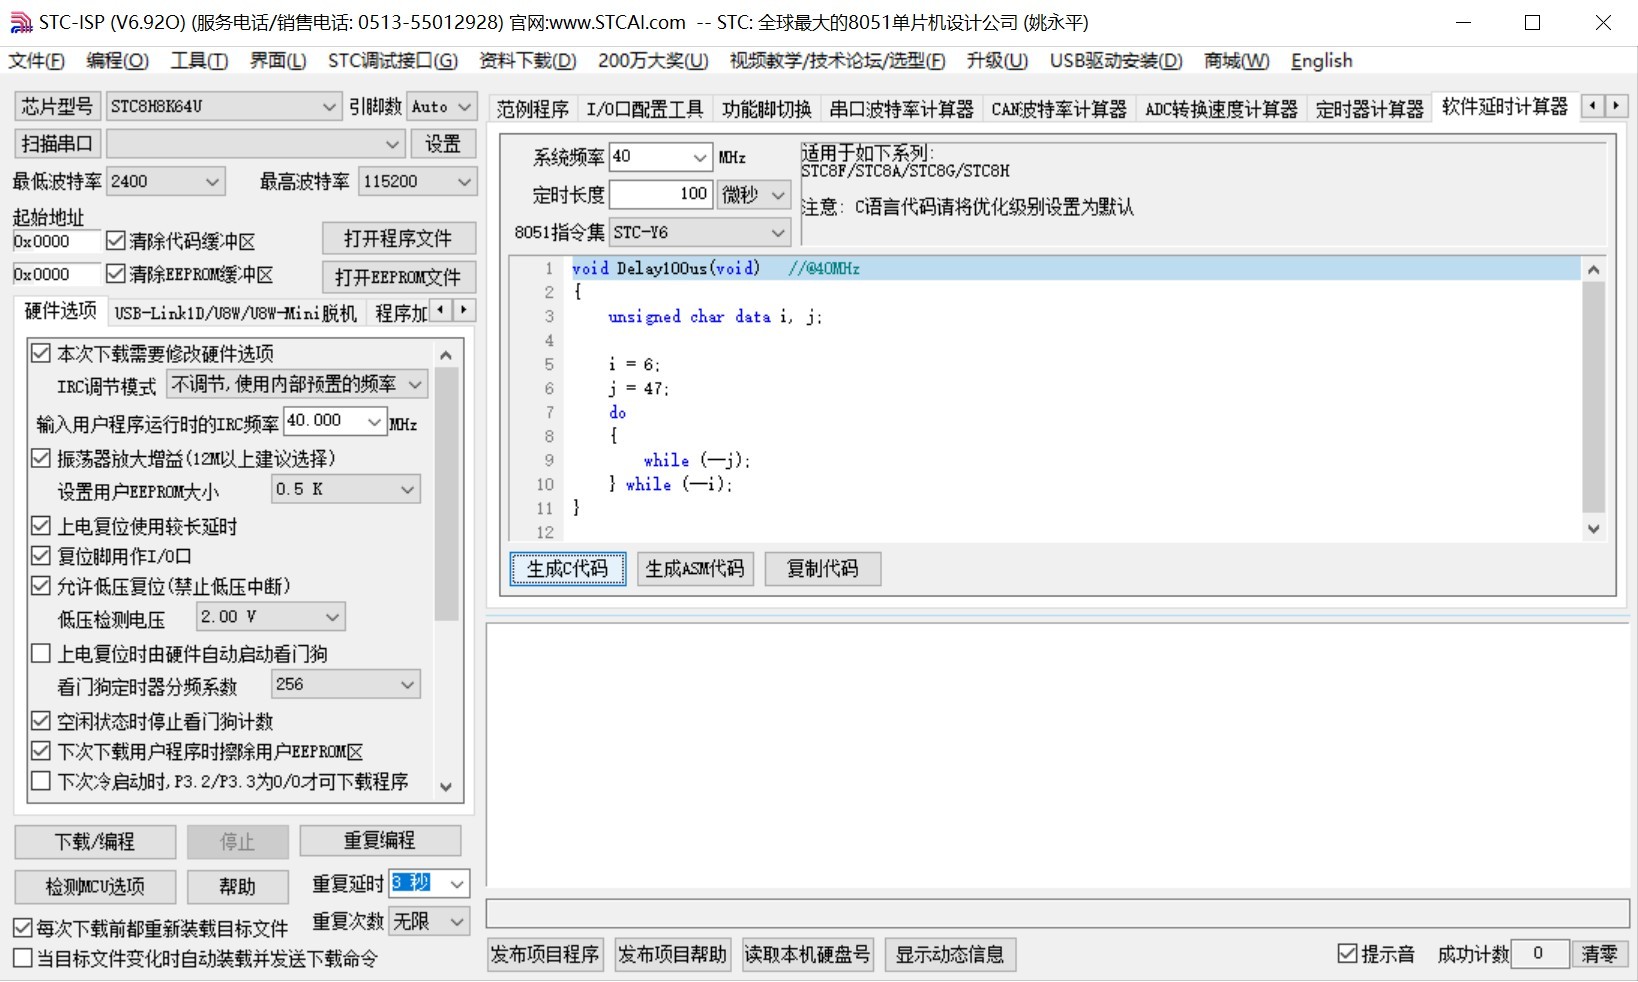Open 编程(O) menu
This screenshot has height=982, width=1638.
118,61
